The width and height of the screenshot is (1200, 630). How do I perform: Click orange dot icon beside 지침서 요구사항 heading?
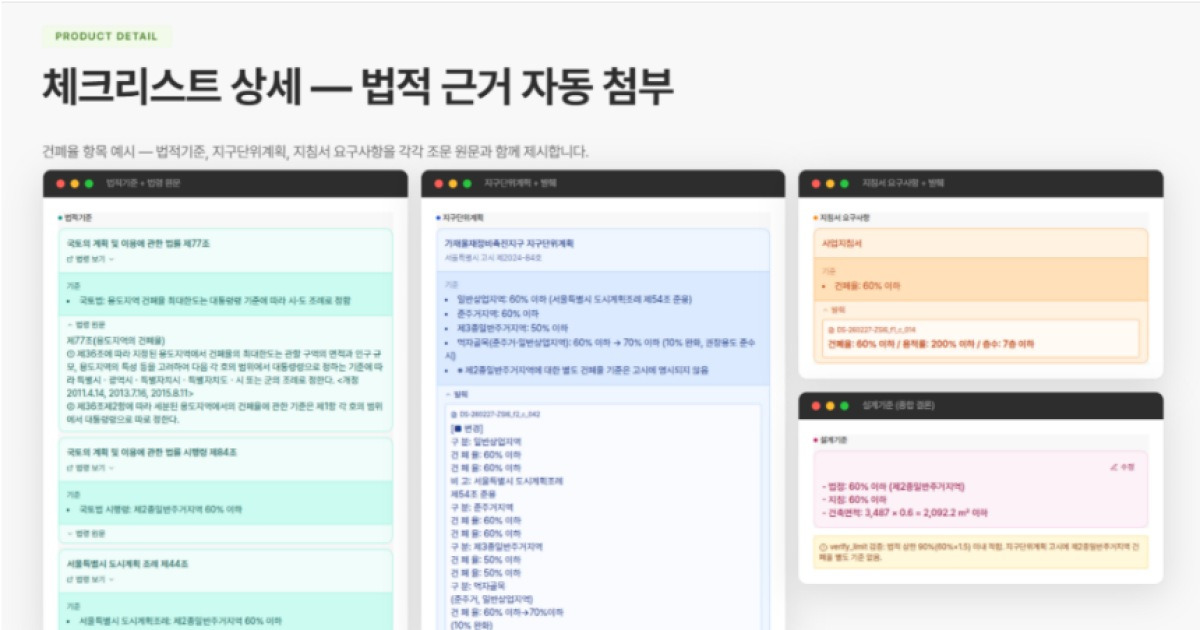coord(813,216)
